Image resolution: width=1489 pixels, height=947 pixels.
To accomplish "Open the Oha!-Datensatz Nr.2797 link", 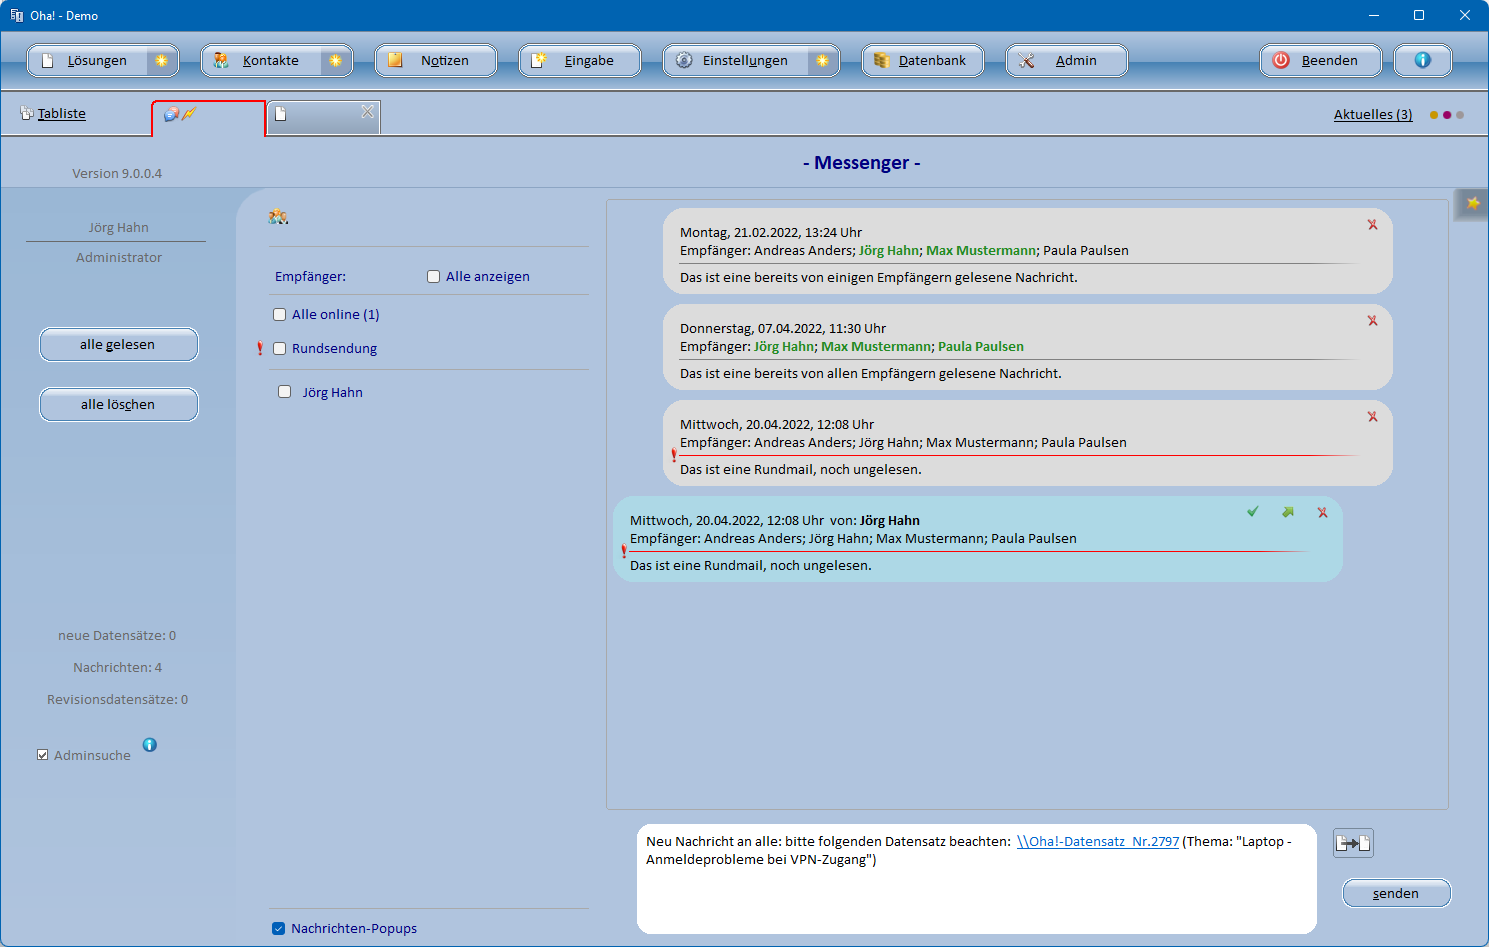I will [1097, 842].
